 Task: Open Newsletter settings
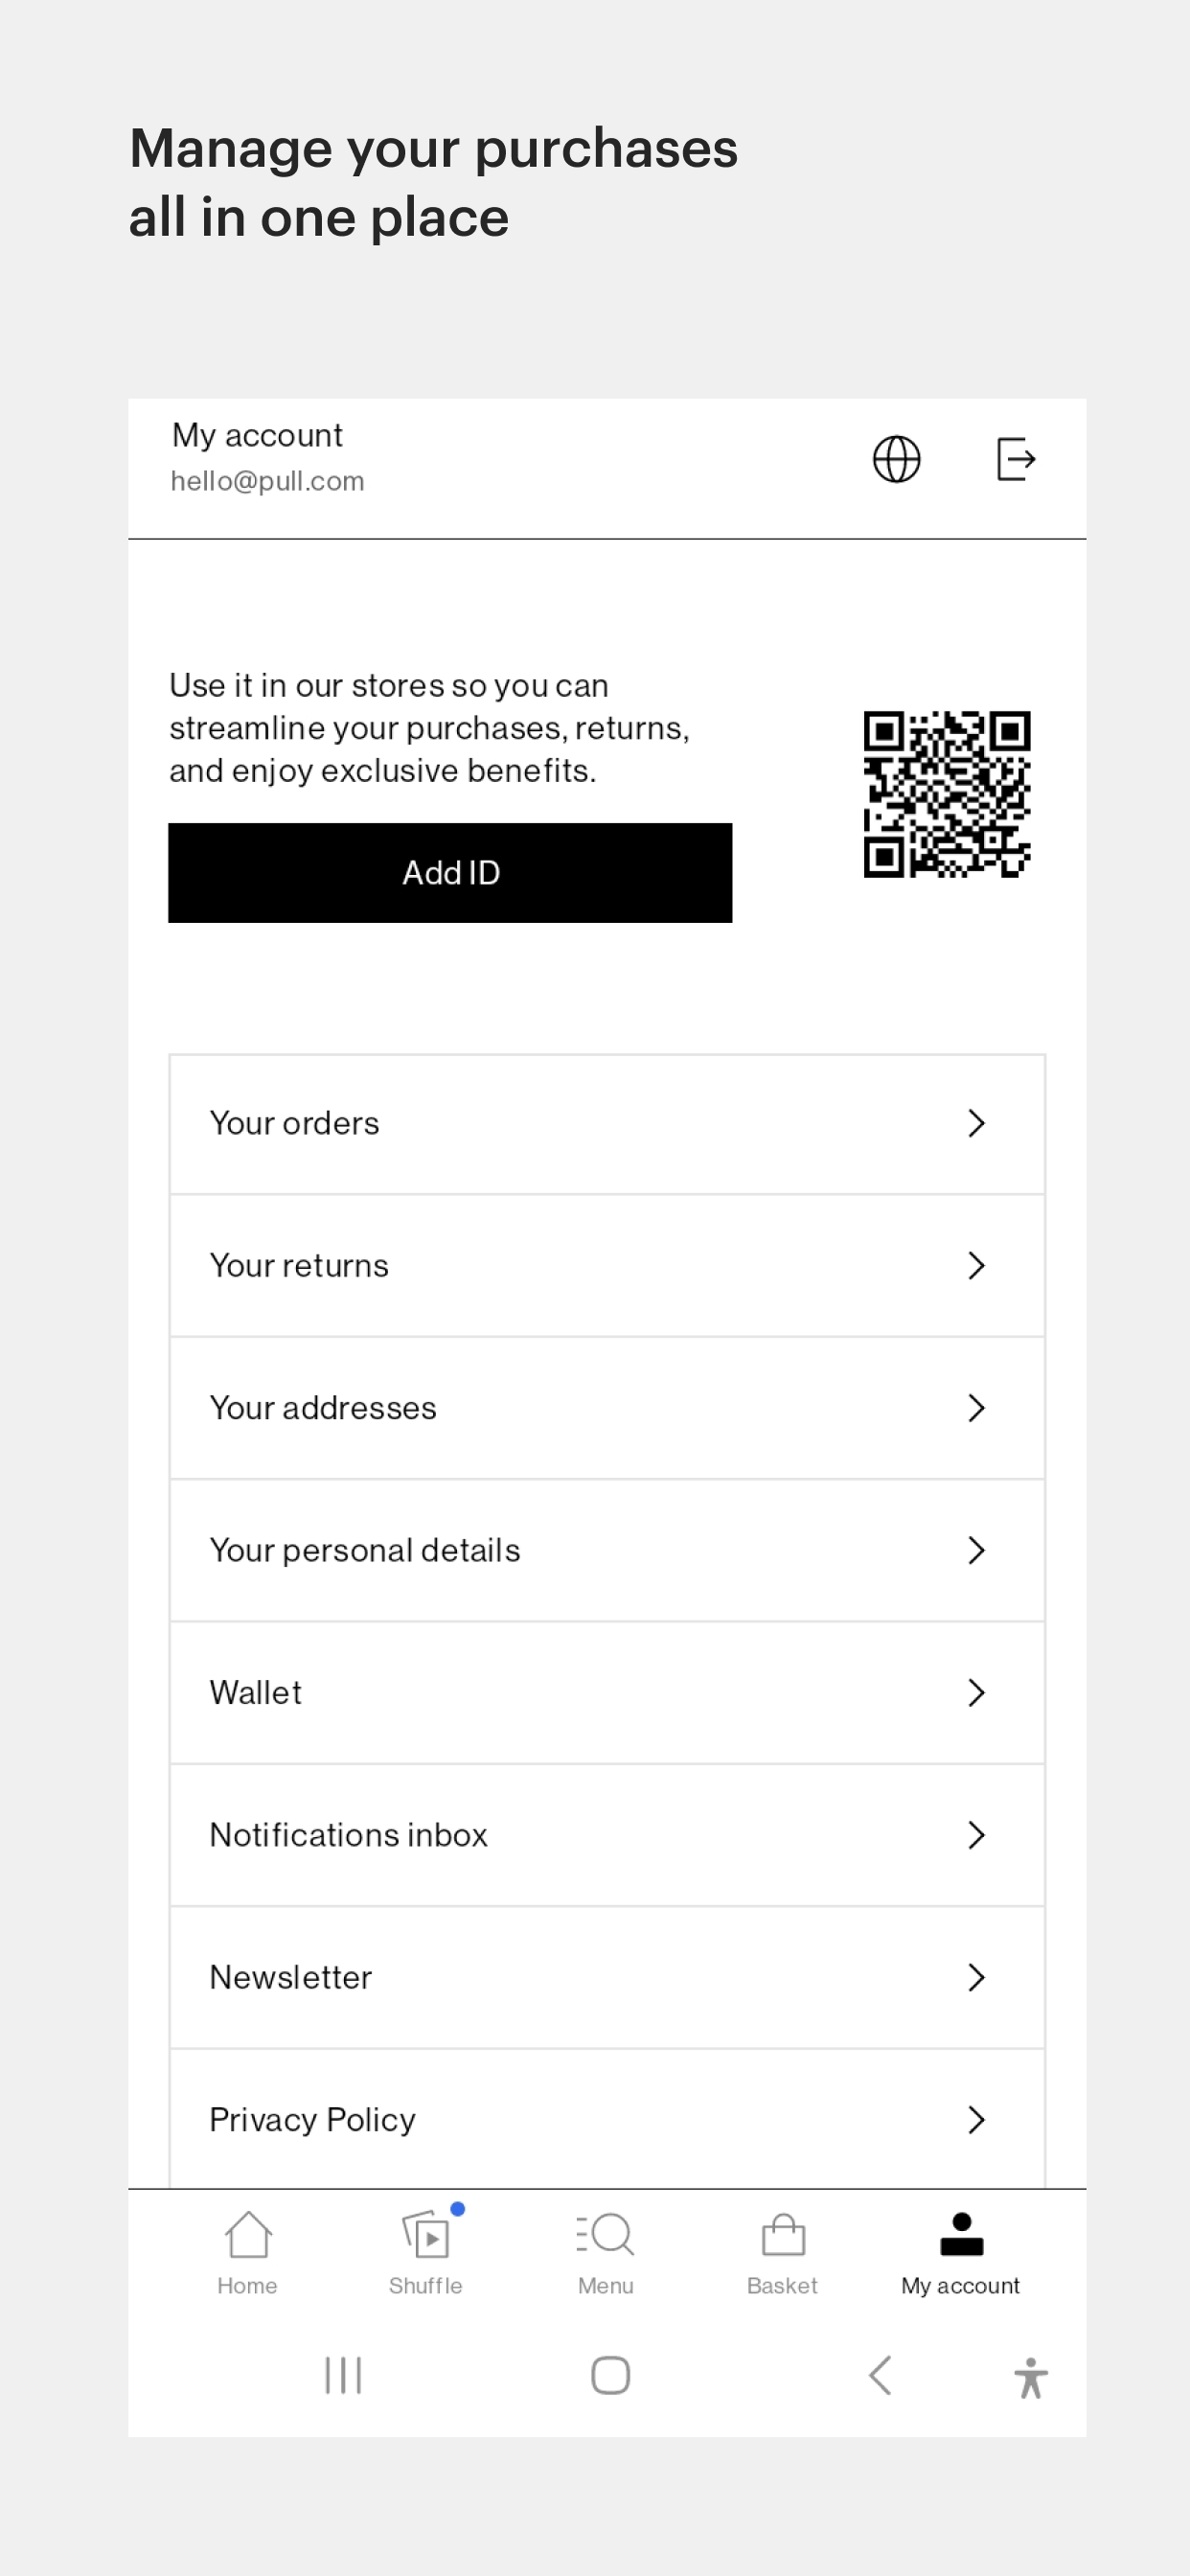coord(607,1977)
